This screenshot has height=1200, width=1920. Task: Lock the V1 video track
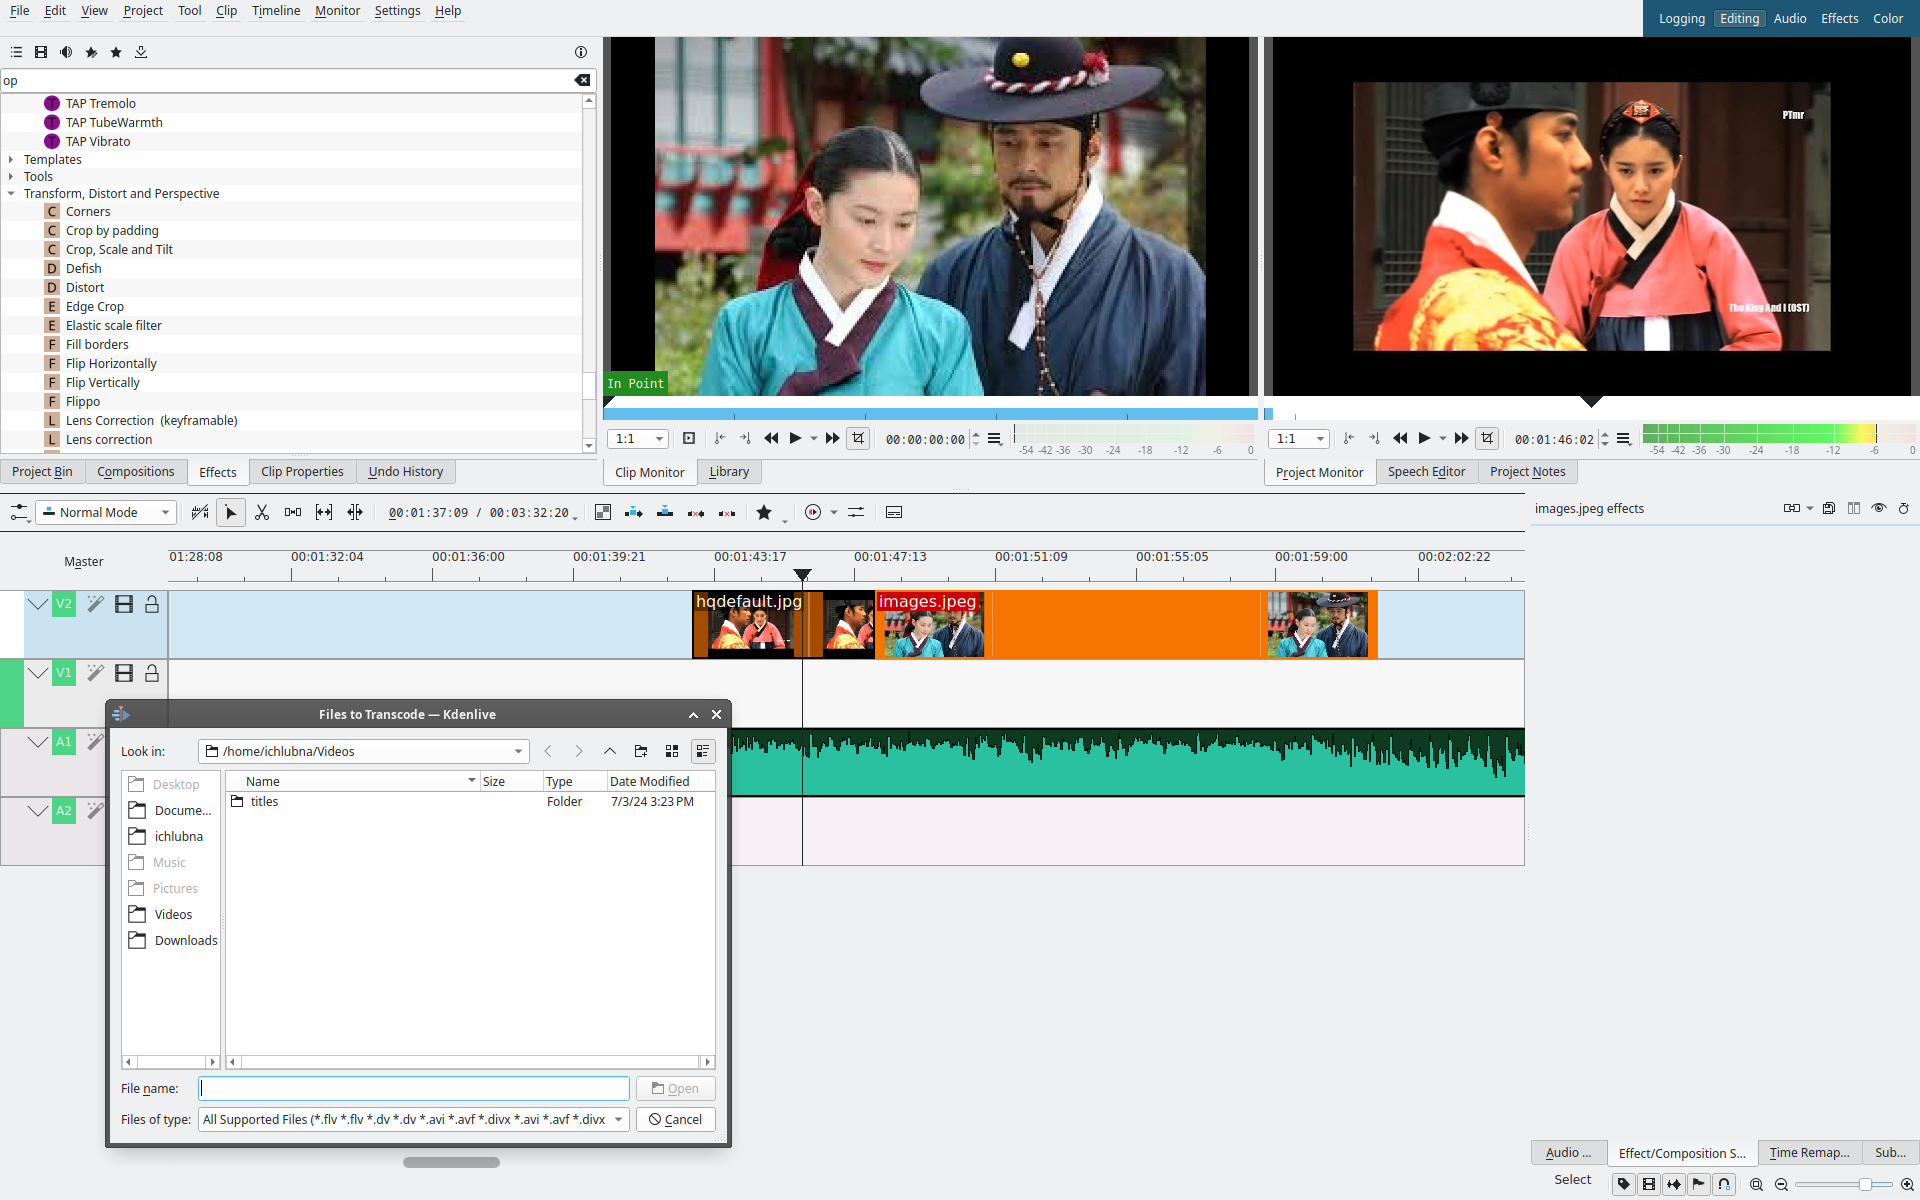point(152,673)
